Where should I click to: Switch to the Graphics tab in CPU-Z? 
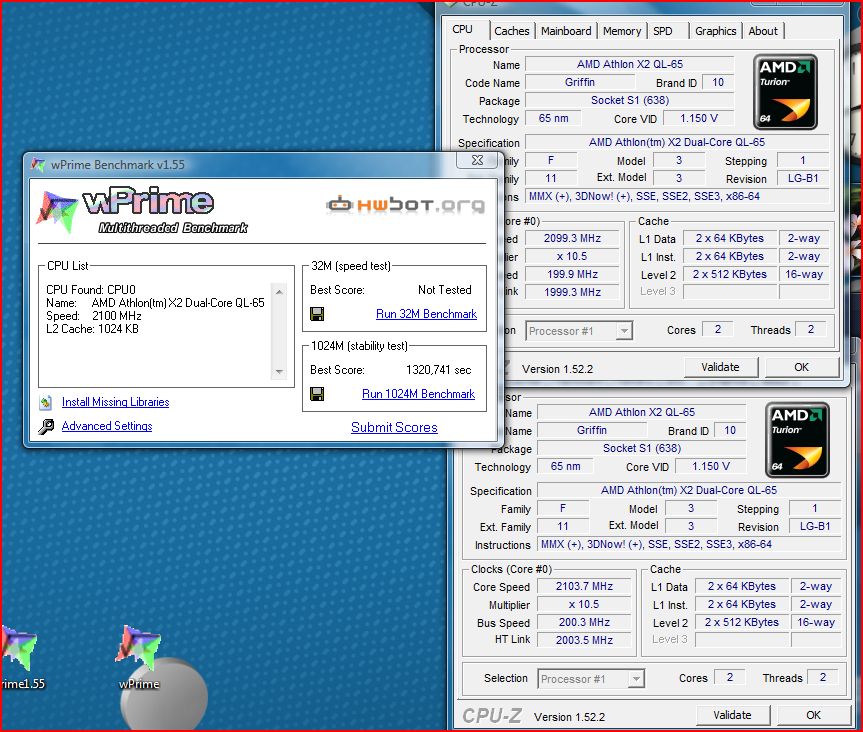point(715,31)
